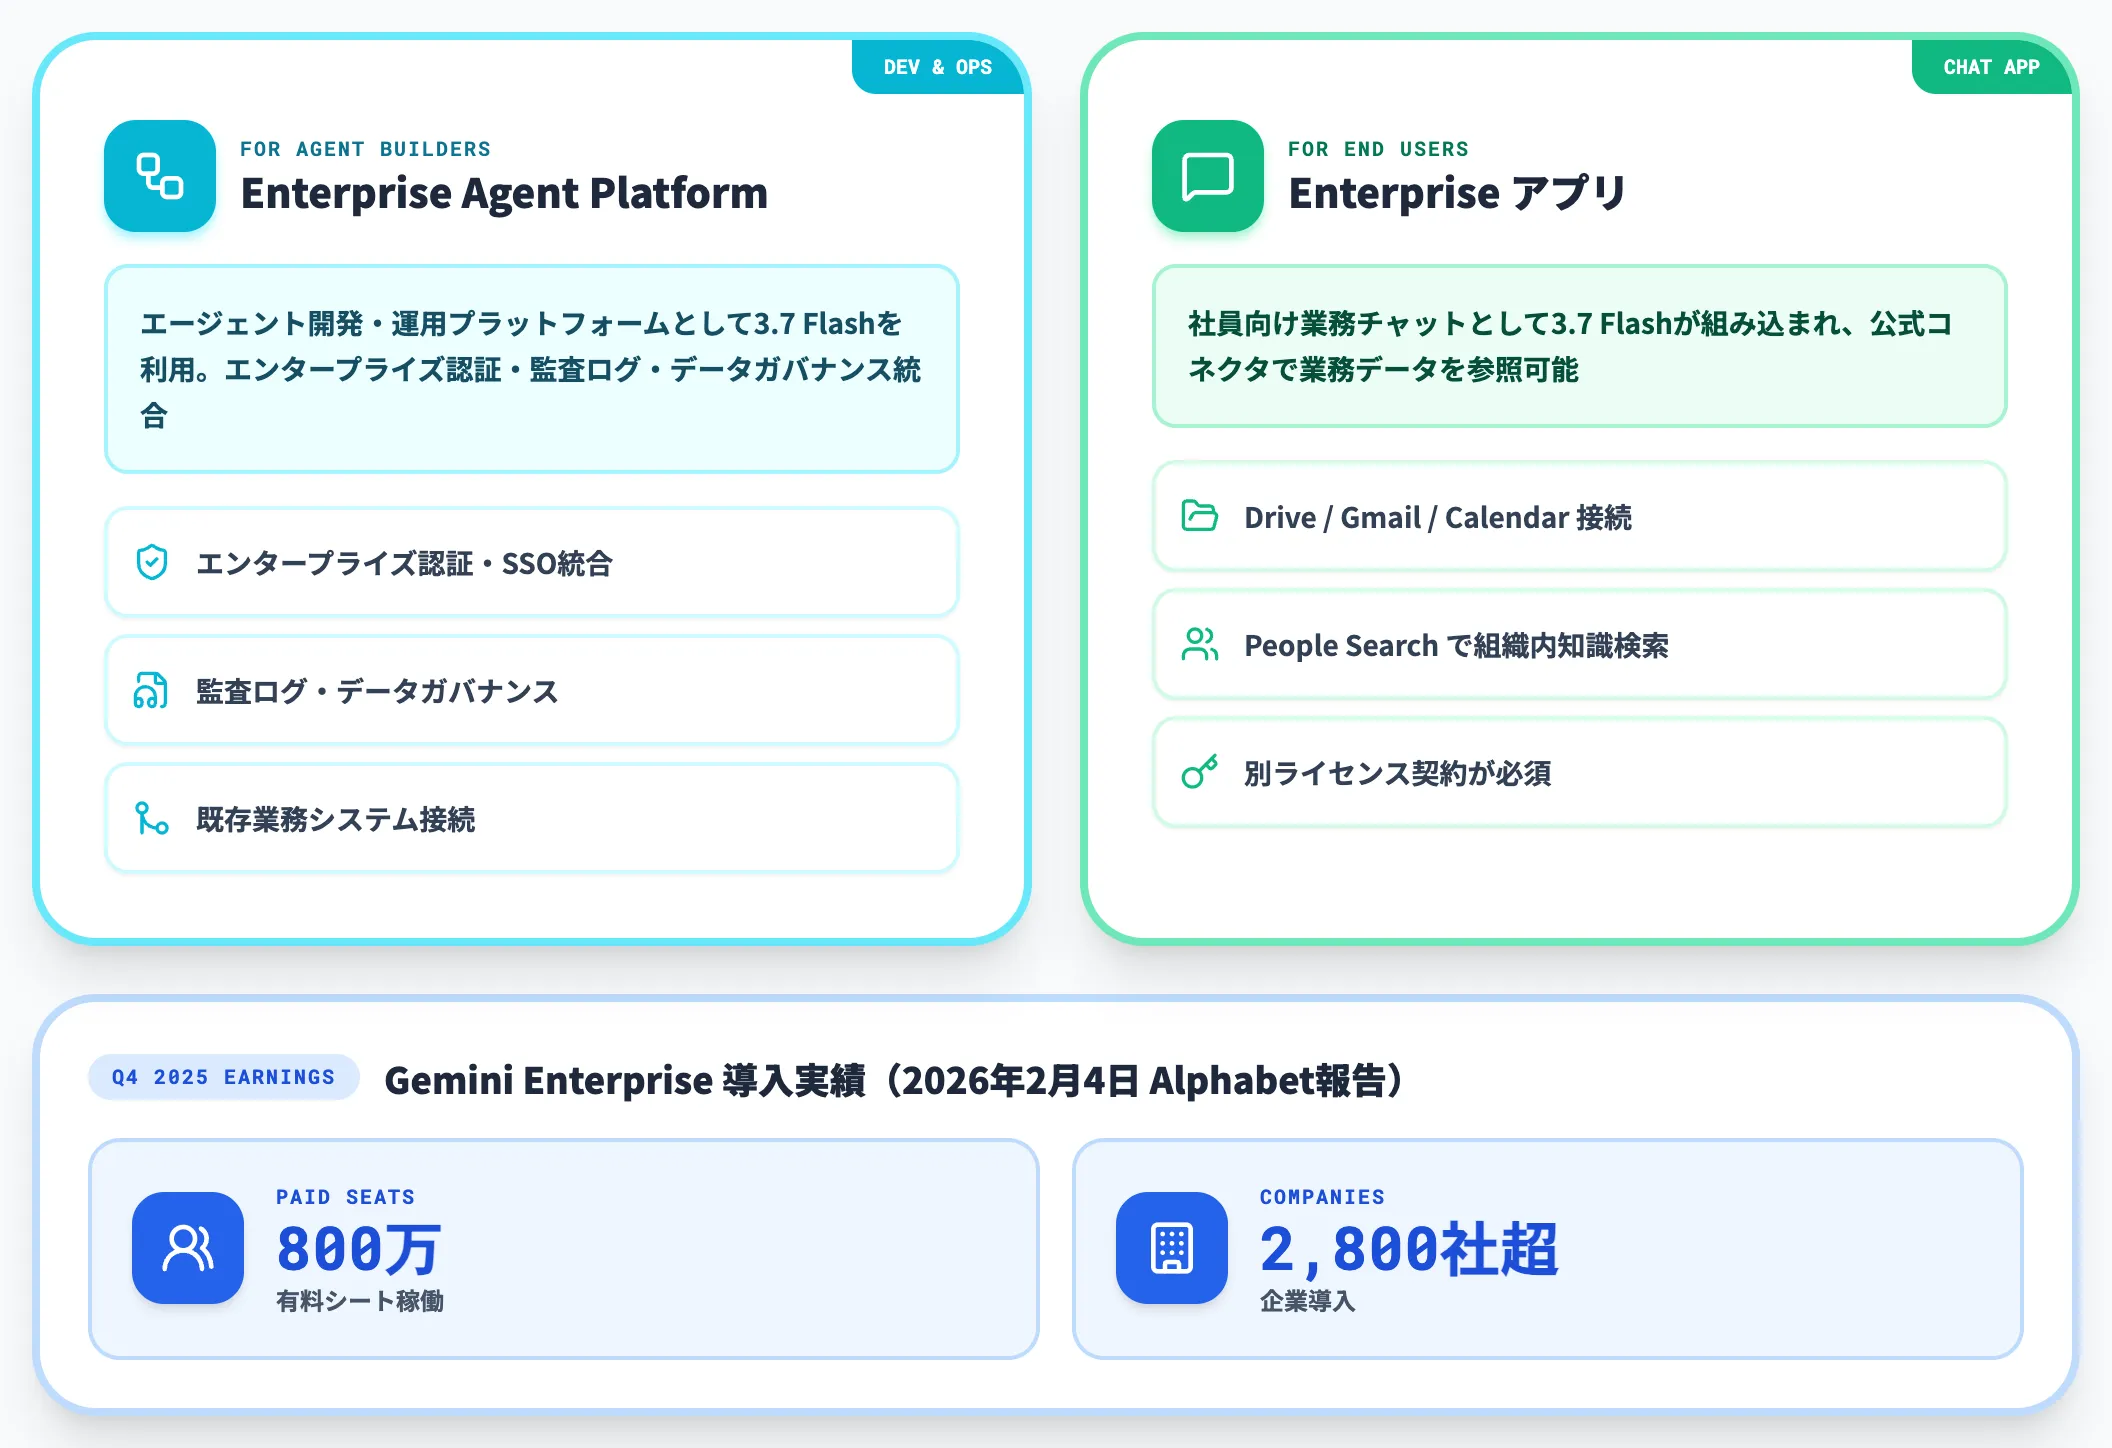Click the 有料シート稼働 caption
Image resolution: width=2112 pixels, height=1448 pixels.
pos(360,1301)
